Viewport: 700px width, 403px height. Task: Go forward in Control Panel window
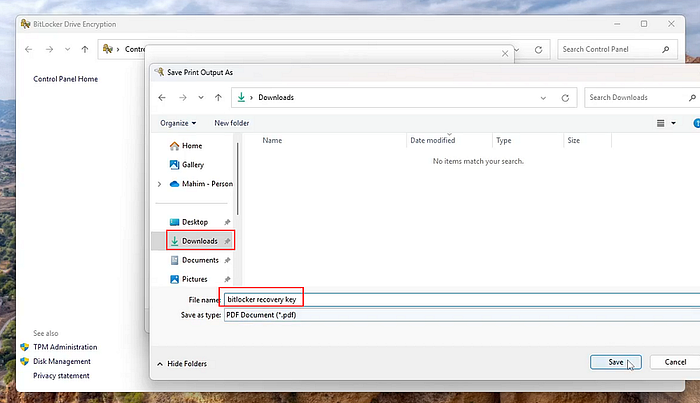[49, 49]
